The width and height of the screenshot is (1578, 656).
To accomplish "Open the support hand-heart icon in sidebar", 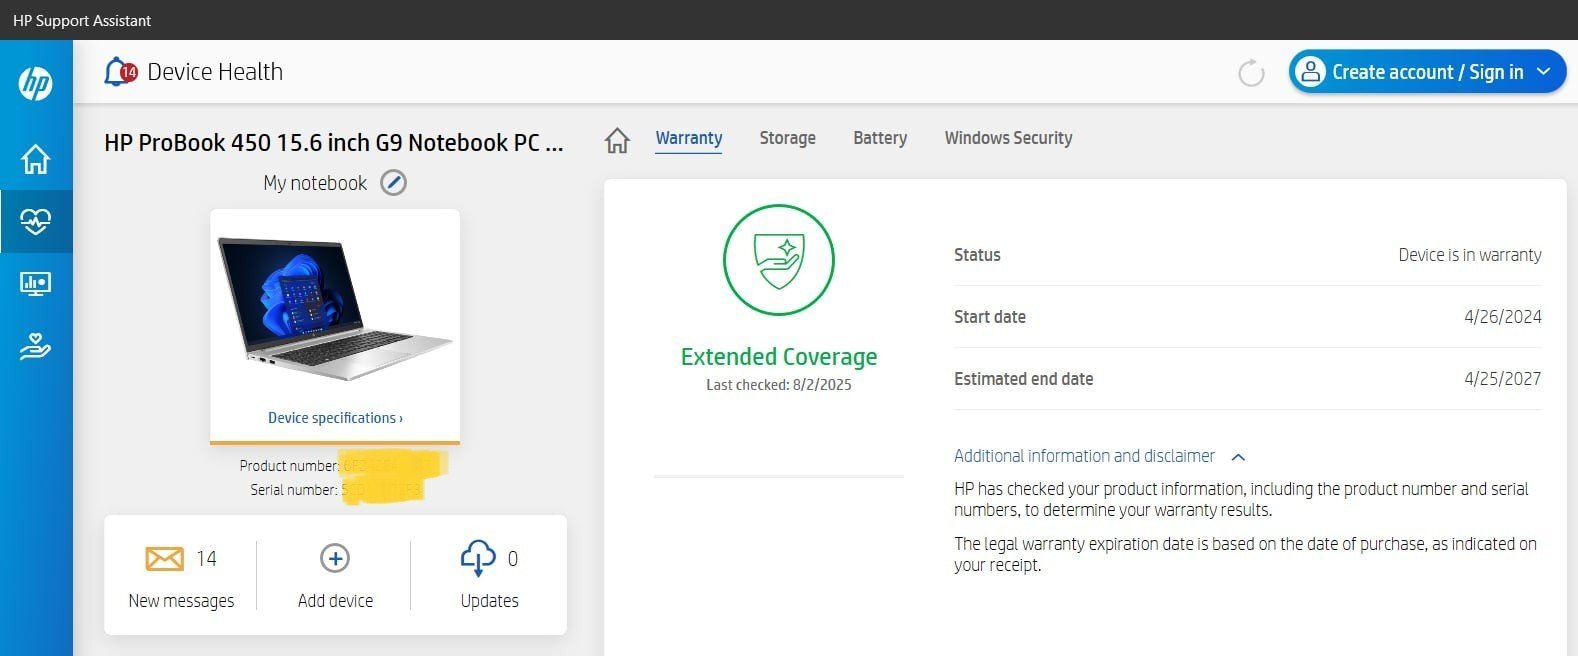I will click(x=36, y=347).
